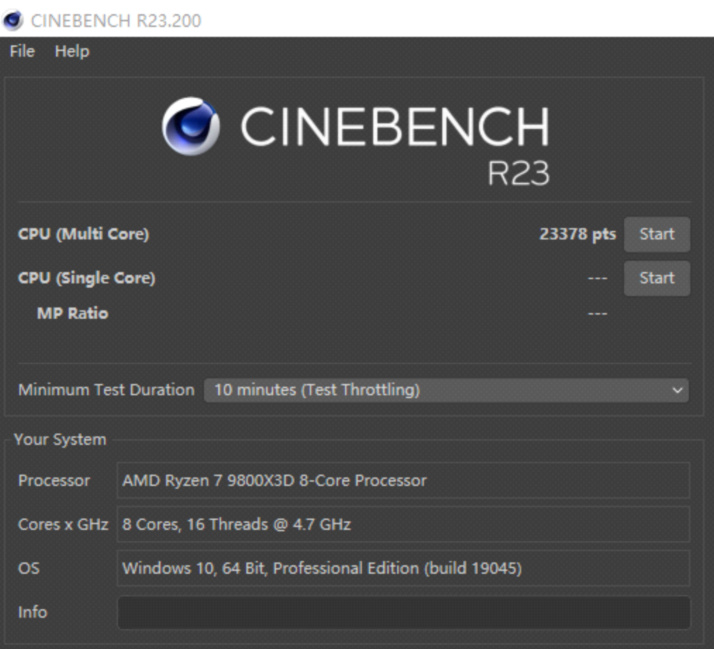Select the Cores x GHz field
Screen dimensions: 714x649
(x=403, y=524)
